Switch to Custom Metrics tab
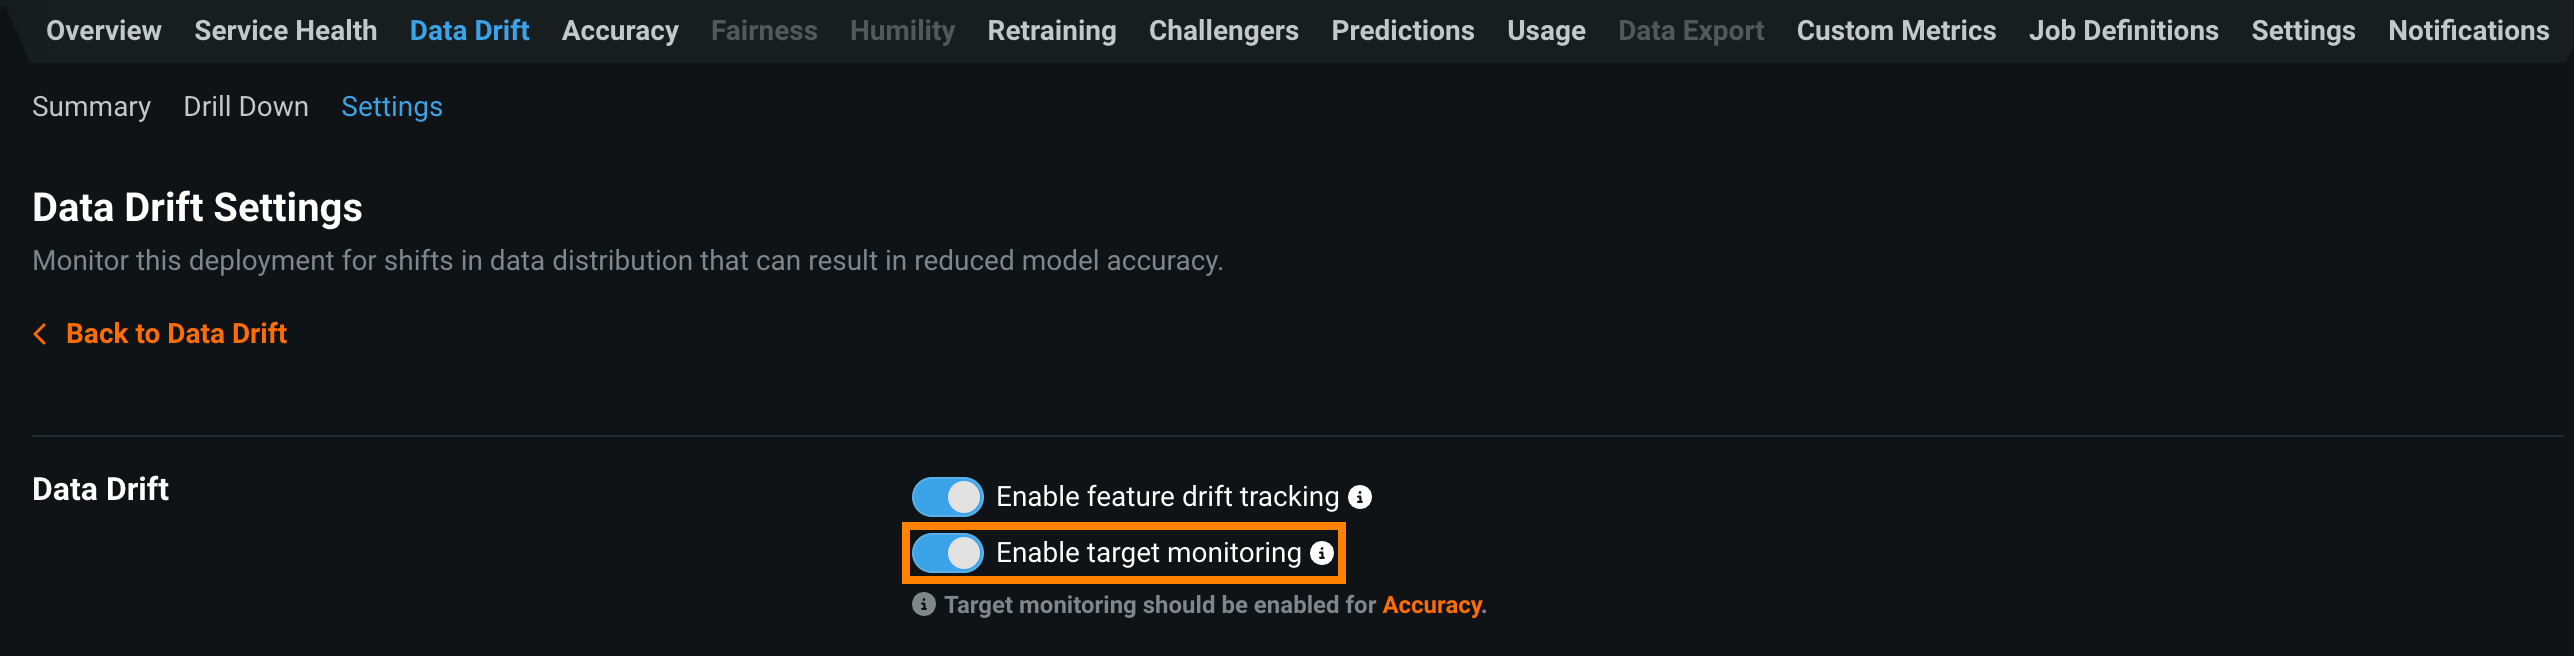 tap(1896, 31)
